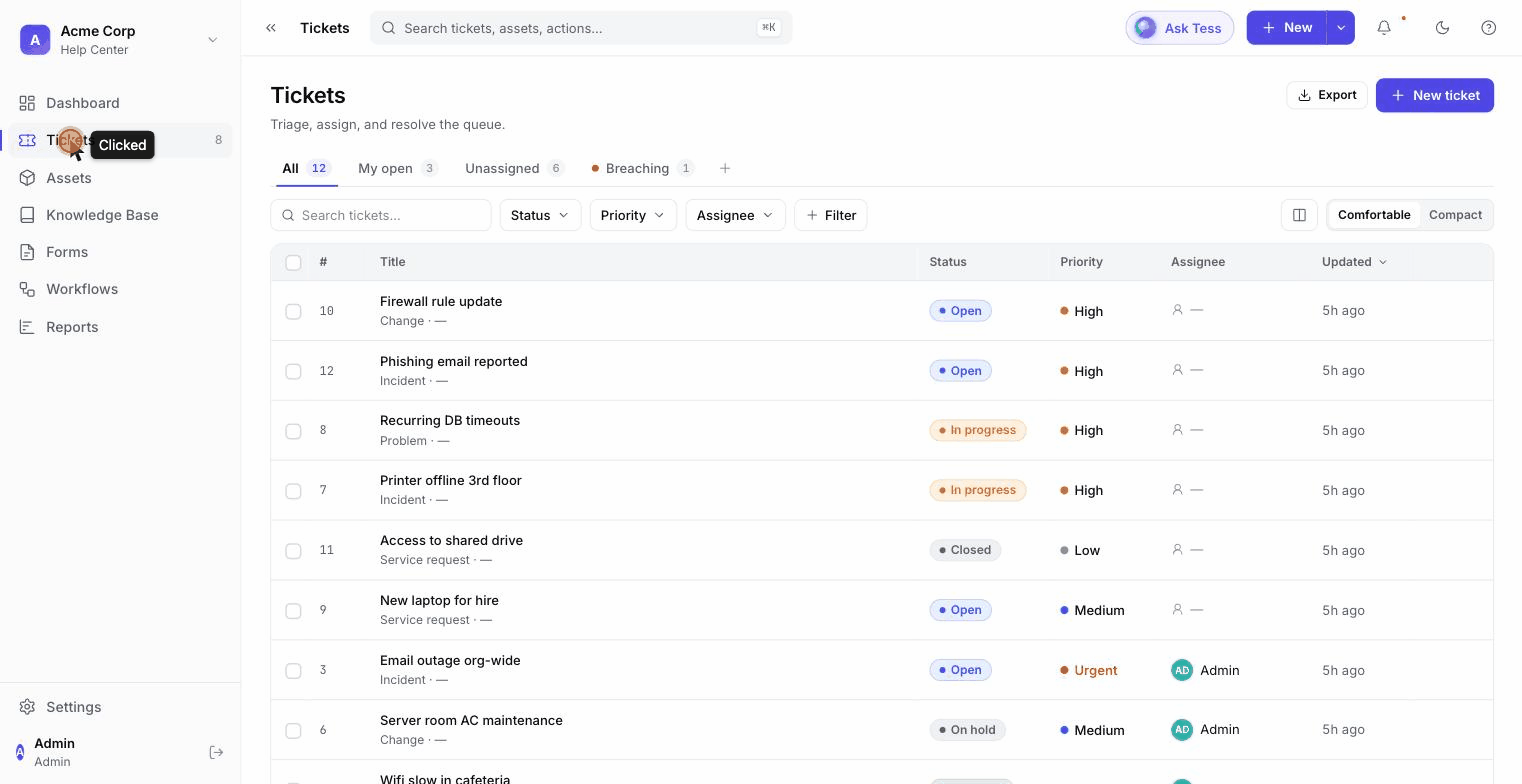Add a Filter to the ticket list
The image size is (1522, 784).
coord(831,215)
